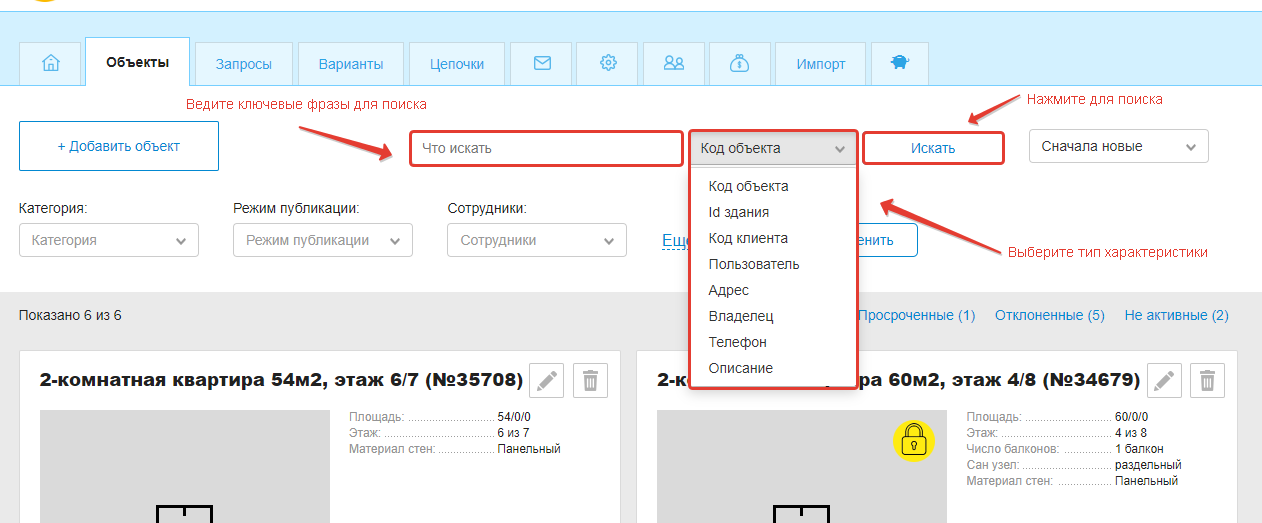1262x523 pixels.
Task: Open the home tab icon
Action: [51, 63]
